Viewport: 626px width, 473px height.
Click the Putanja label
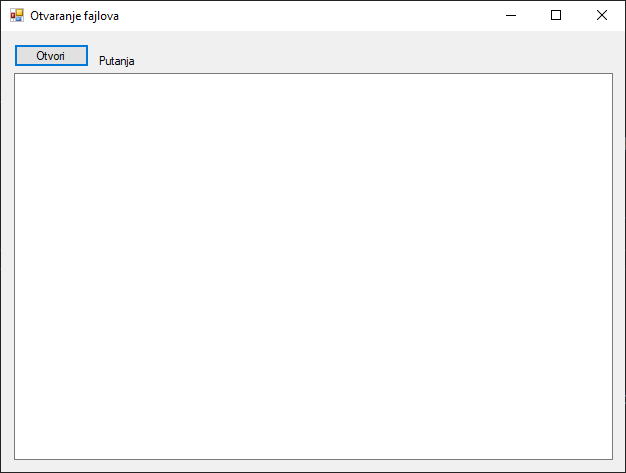116,61
